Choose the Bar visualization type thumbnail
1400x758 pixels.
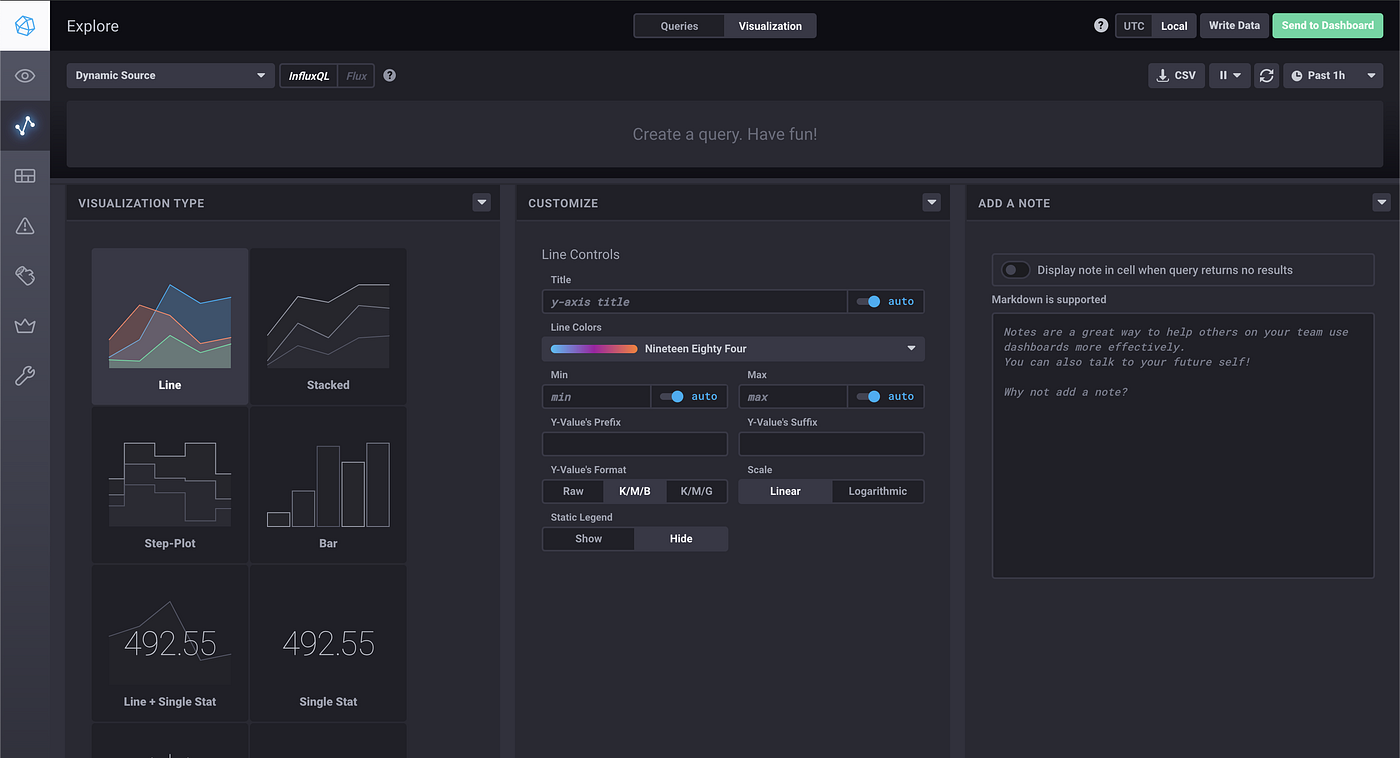[x=328, y=485]
